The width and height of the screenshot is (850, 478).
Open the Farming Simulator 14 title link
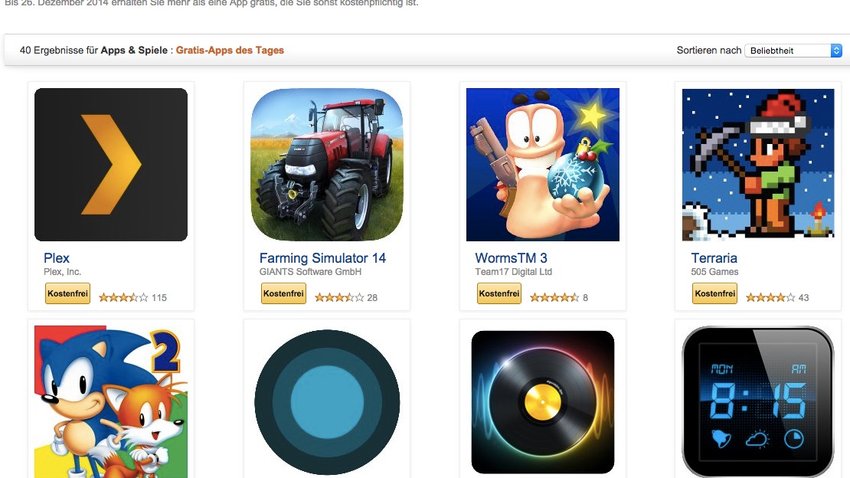(x=323, y=258)
